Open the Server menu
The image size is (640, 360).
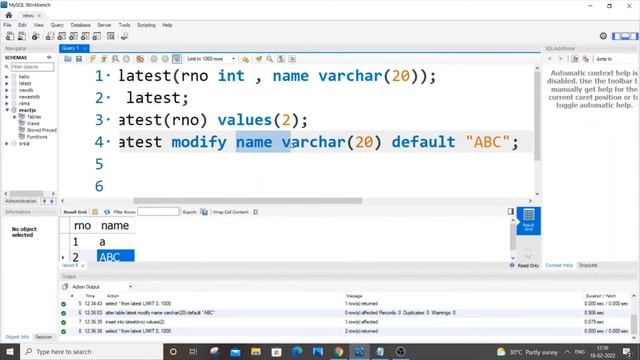[x=104, y=25]
